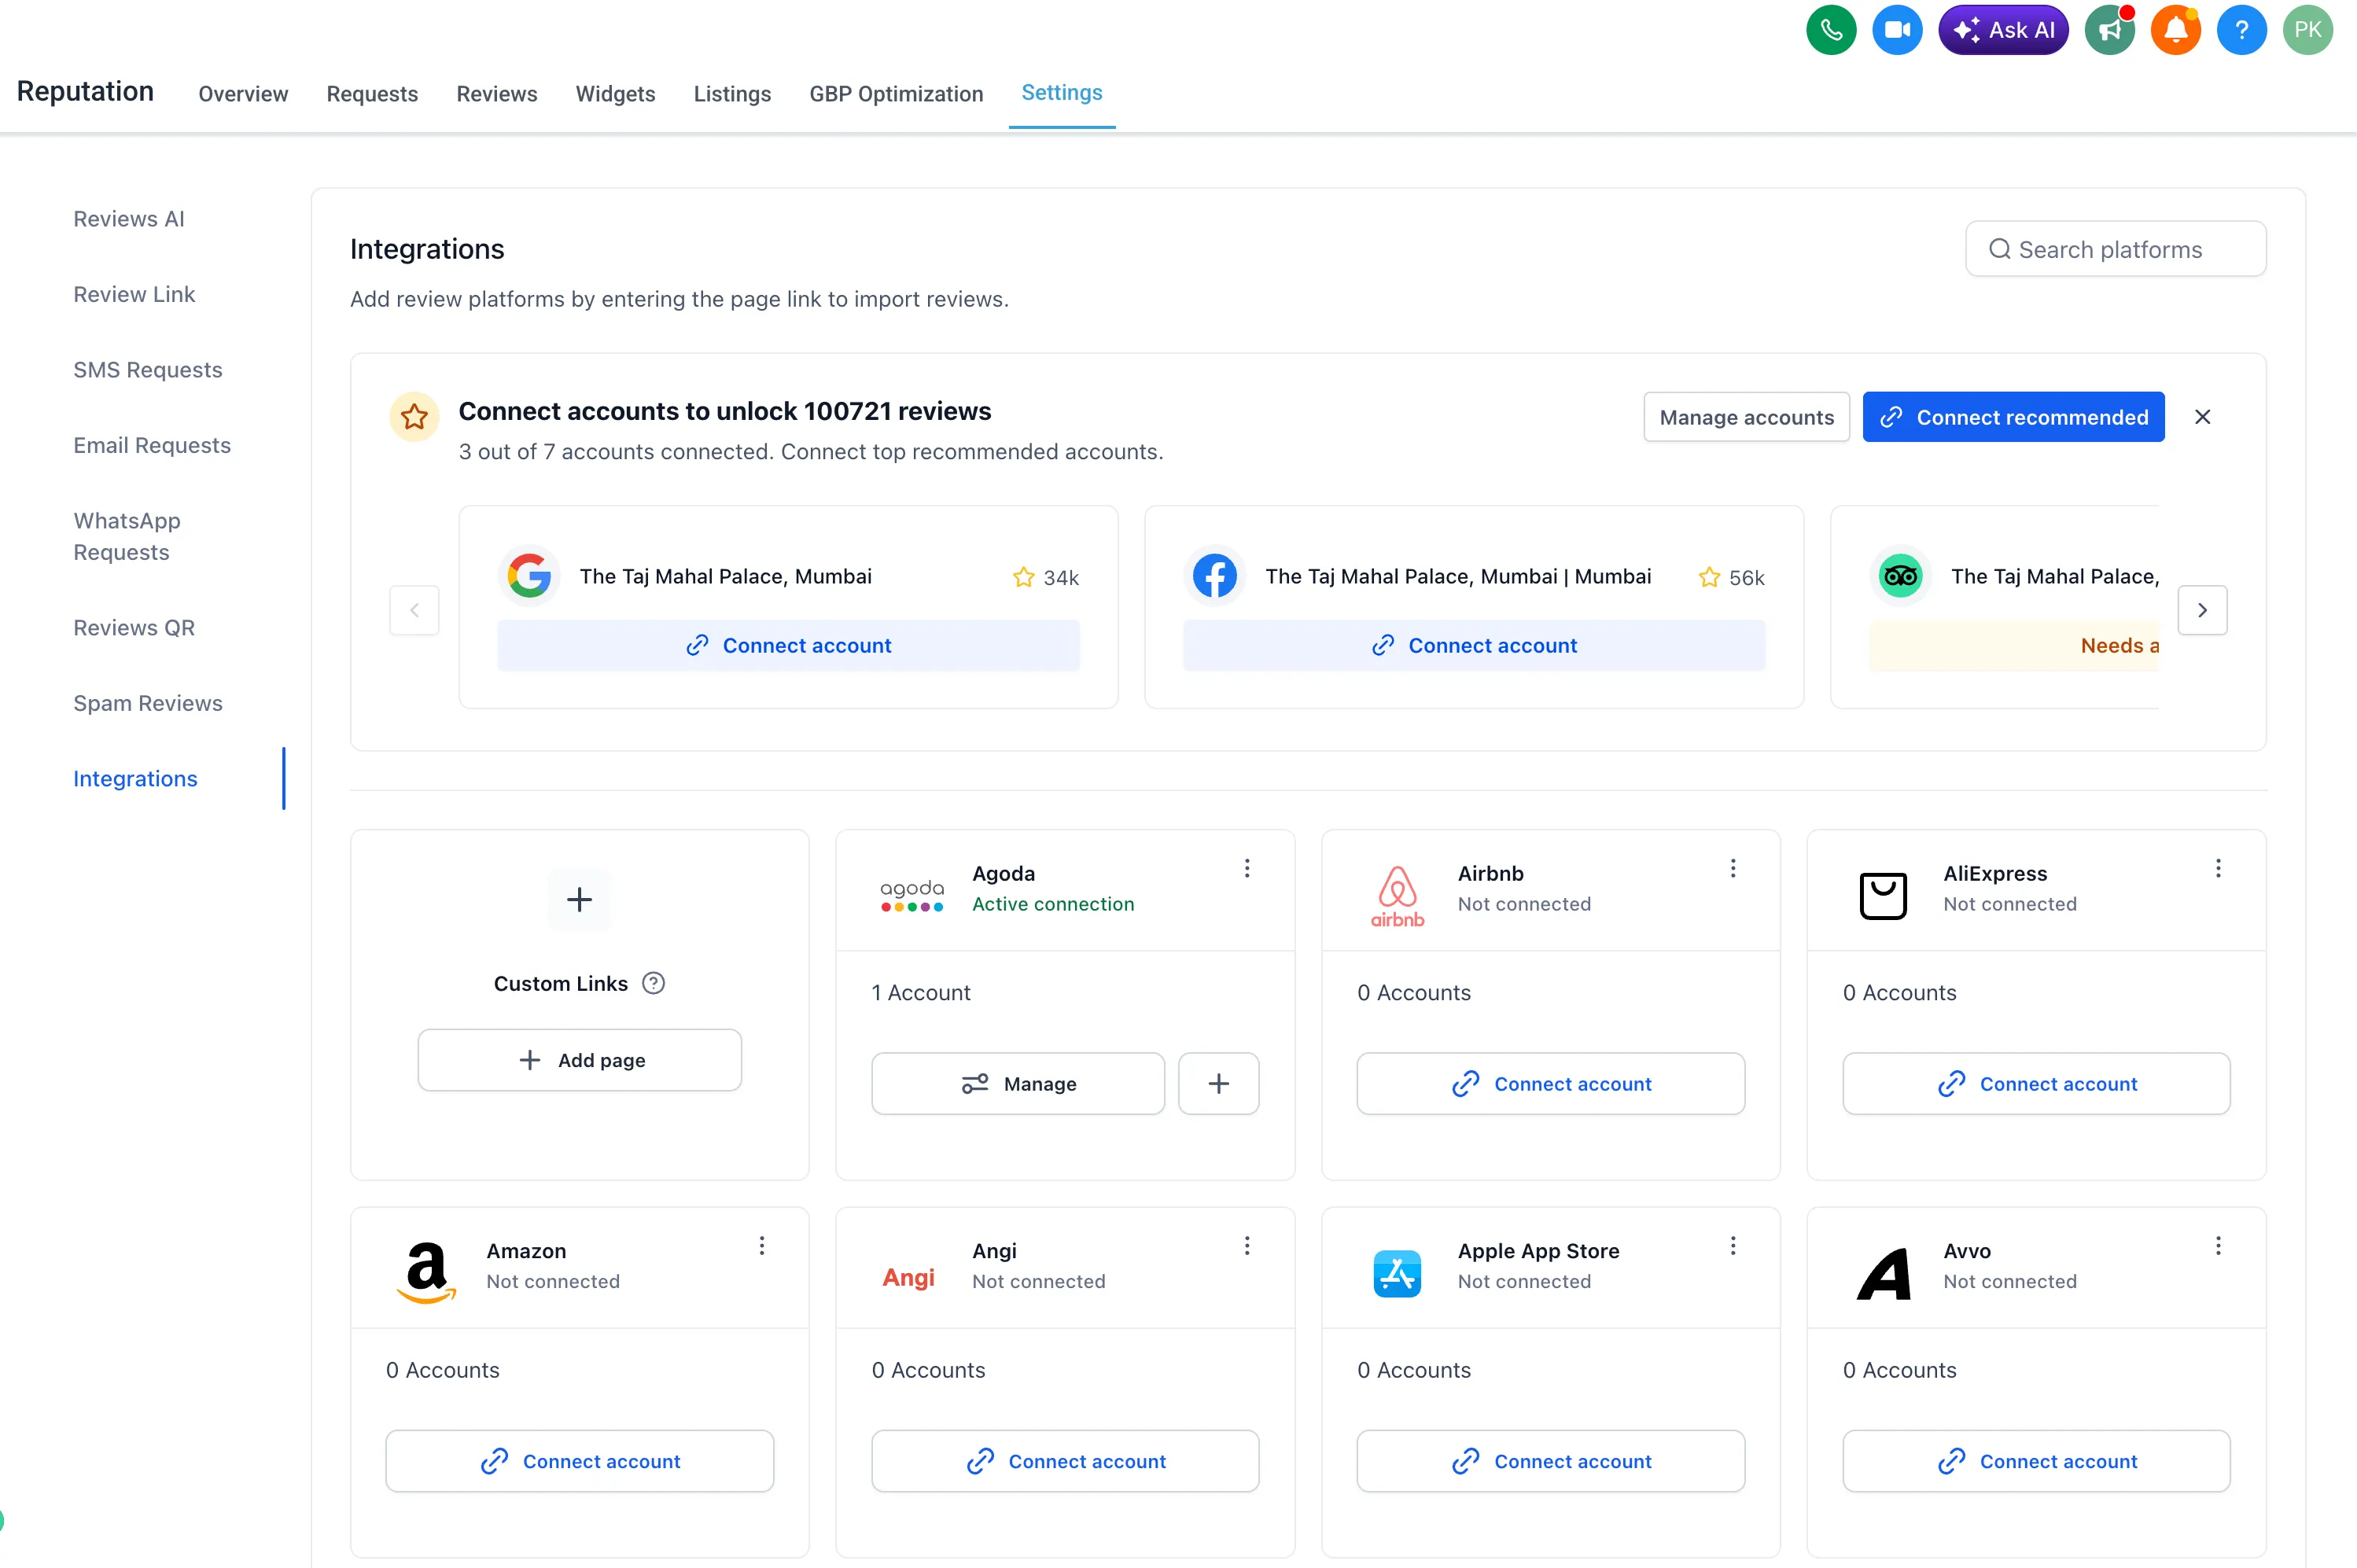Click the Tripadvisor owl logo
Viewport: 2357px width, 1568px height.
pyautogui.click(x=1901, y=576)
